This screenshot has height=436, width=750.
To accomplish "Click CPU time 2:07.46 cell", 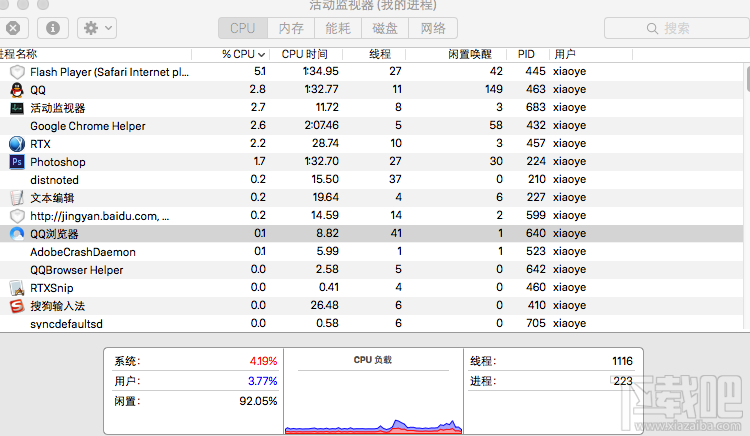I will (321, 125).
